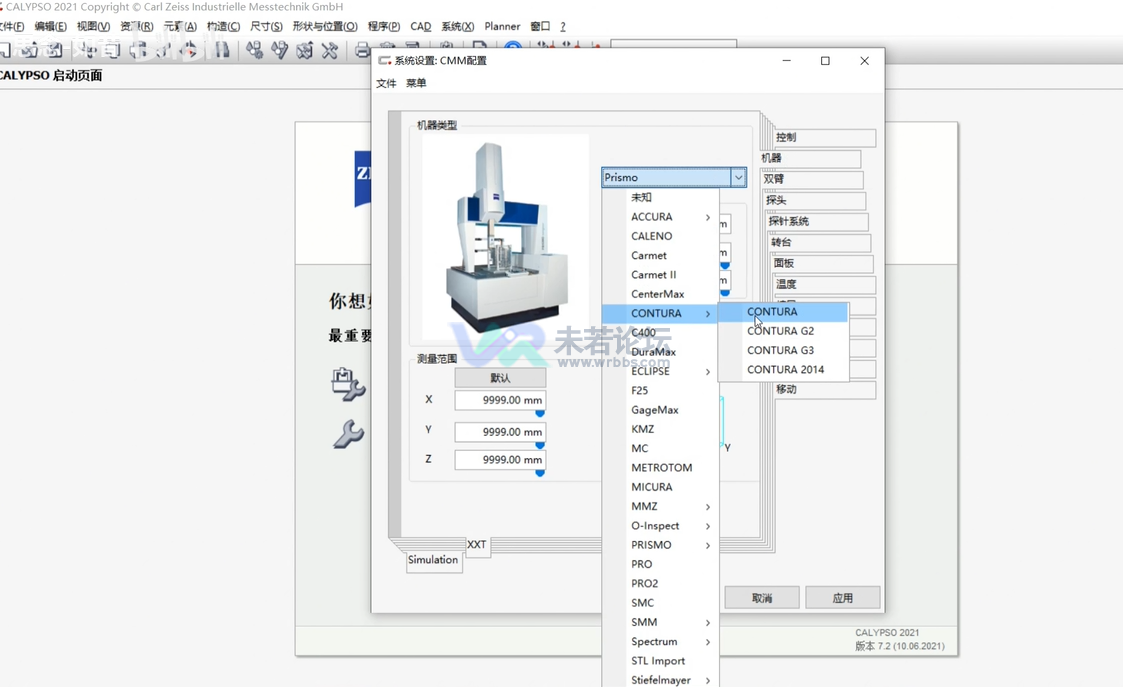1123x687 pixels.
Task: Switch to the 探头 tab
Action: pos(814,200)
